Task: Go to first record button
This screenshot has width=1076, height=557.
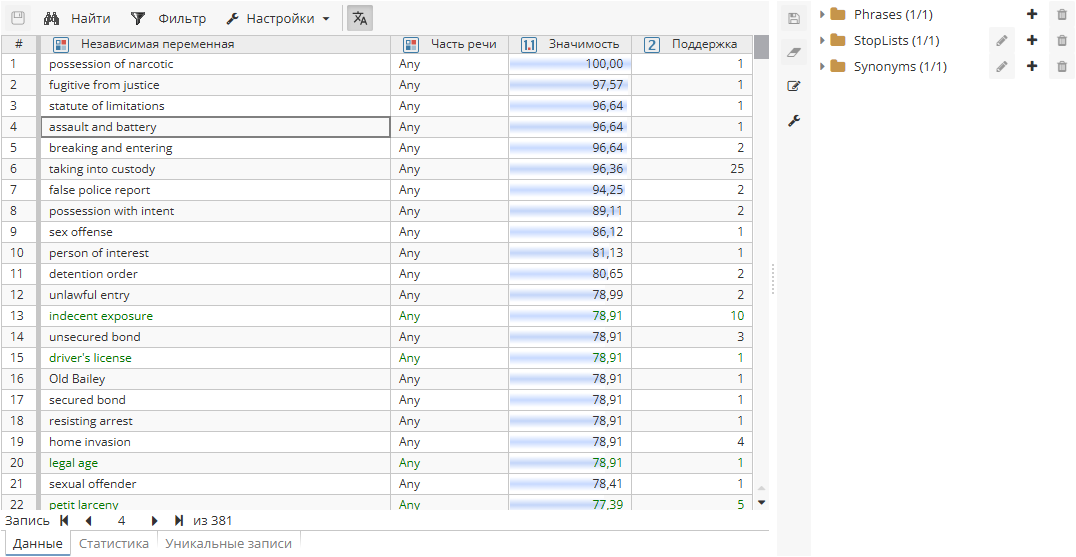Action: click(65, 521)
